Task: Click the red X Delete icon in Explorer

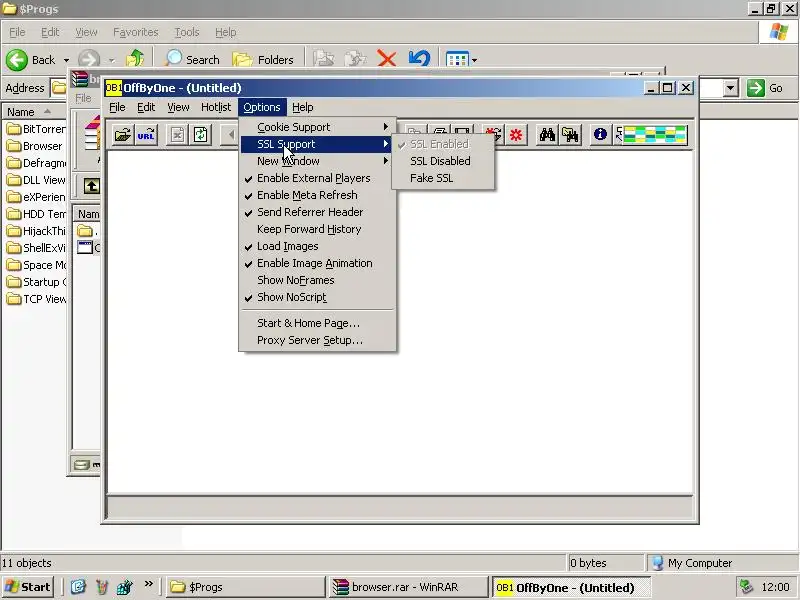Action: [x=386, y=59]
